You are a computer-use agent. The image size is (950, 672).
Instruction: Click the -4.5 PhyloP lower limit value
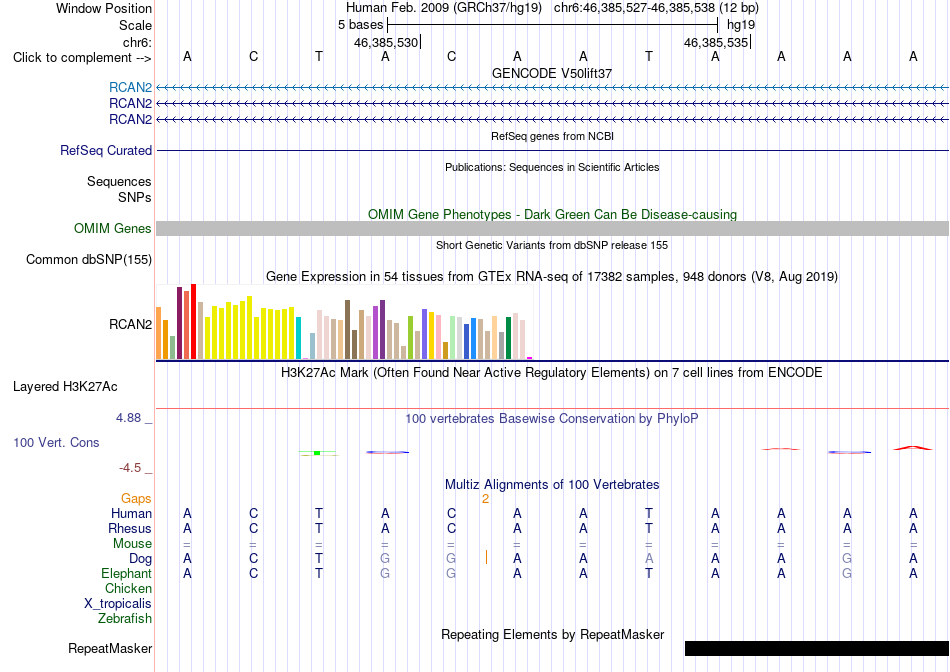click(x=130, y=468)
